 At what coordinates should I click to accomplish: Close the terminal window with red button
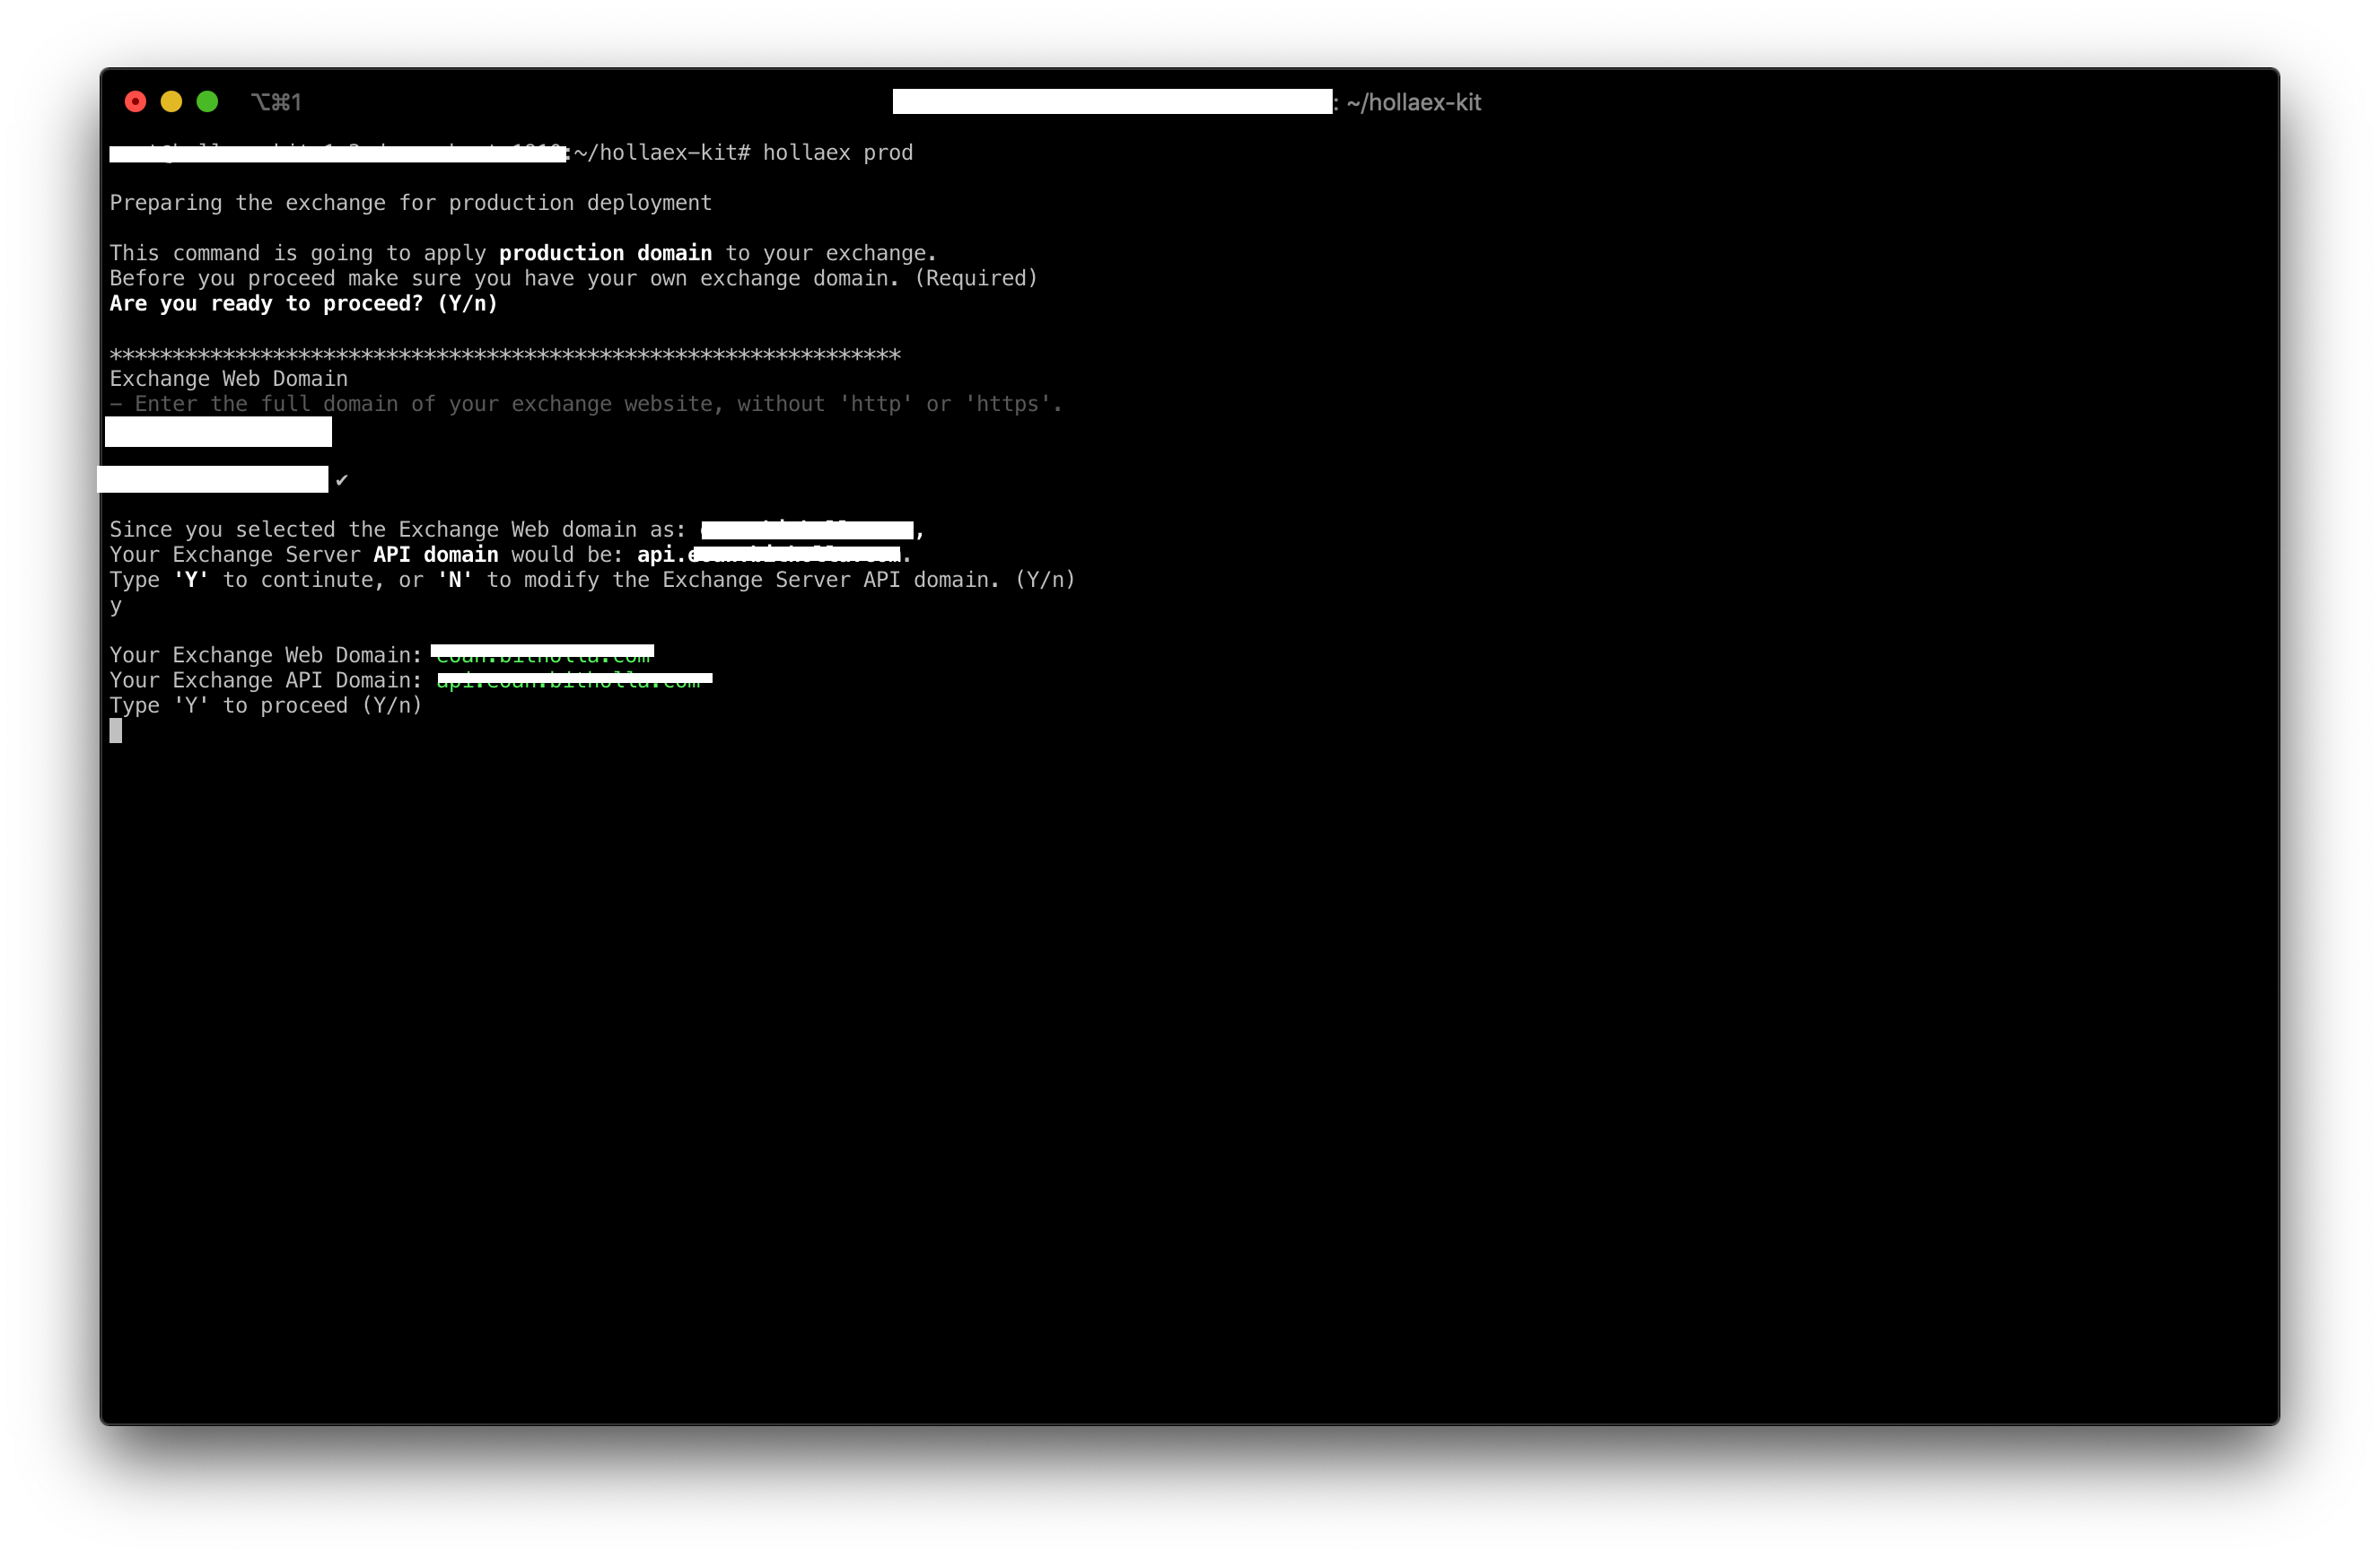point(135,102)
